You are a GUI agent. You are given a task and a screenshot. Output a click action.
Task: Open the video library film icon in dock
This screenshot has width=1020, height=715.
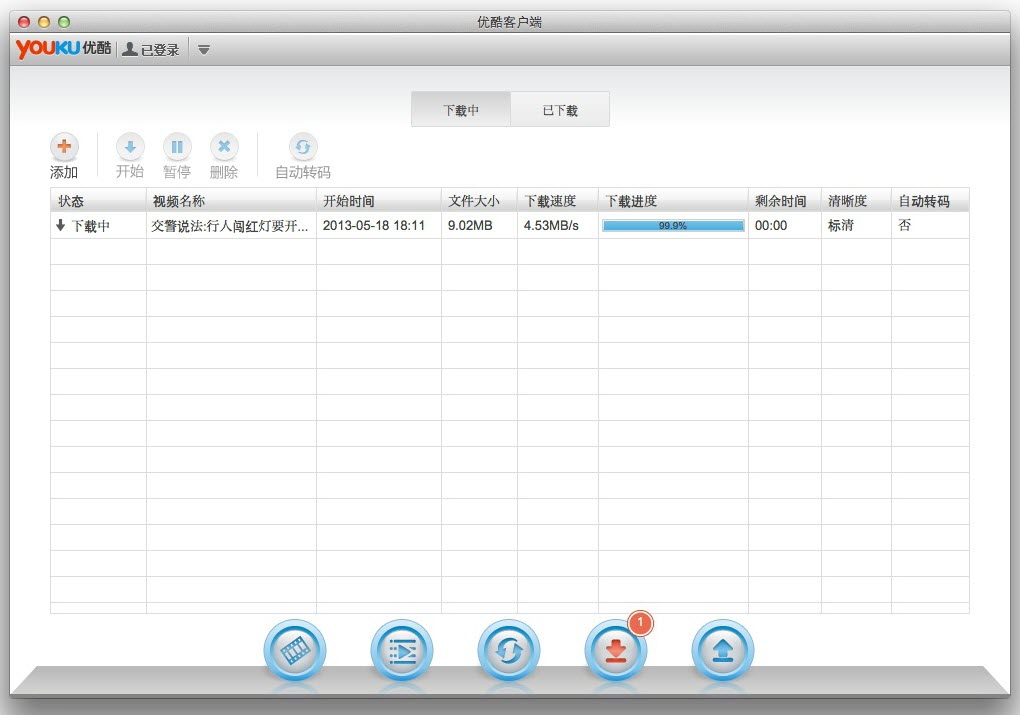[295, 650]
